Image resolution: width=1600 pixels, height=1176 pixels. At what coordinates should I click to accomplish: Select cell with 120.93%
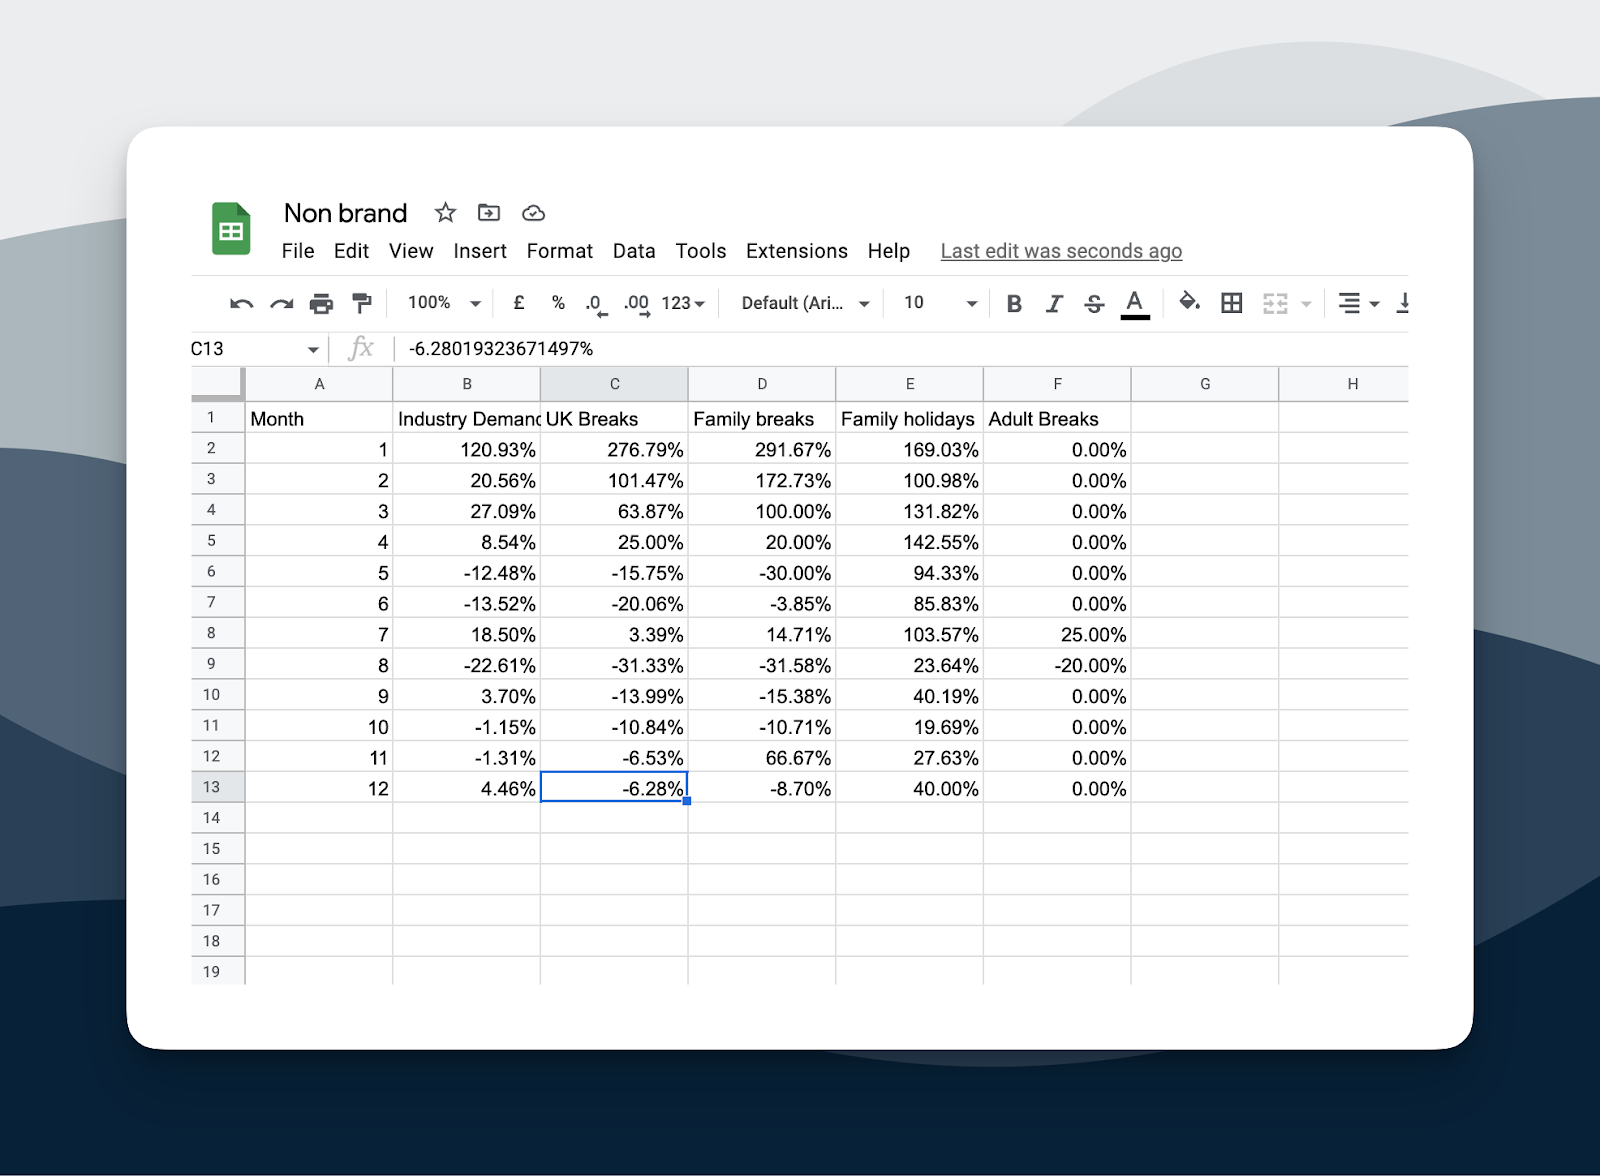[x=467, y=449]
